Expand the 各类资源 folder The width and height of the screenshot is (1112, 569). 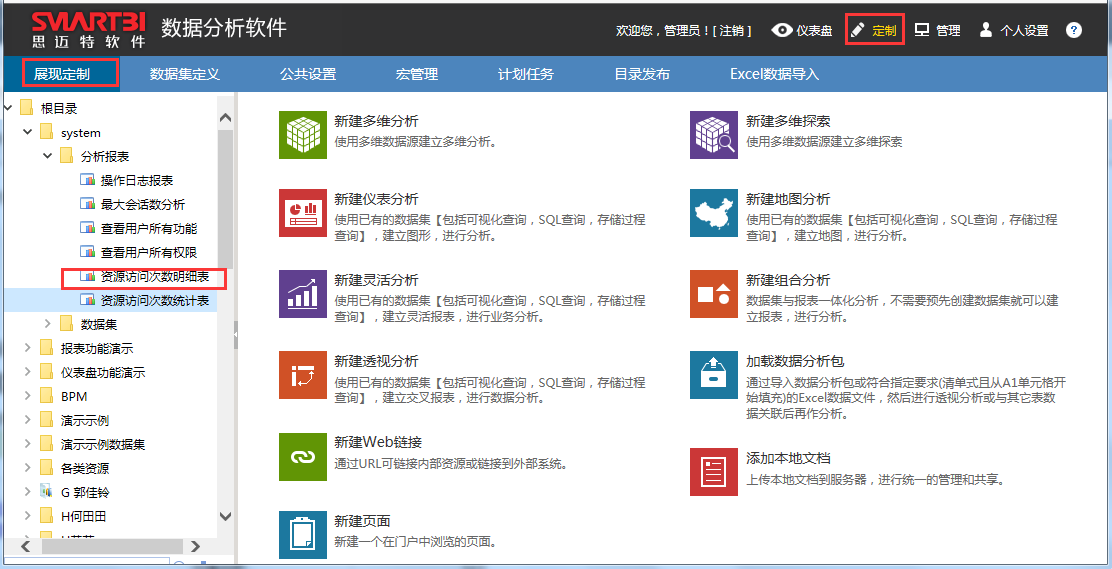coord(28,468)
